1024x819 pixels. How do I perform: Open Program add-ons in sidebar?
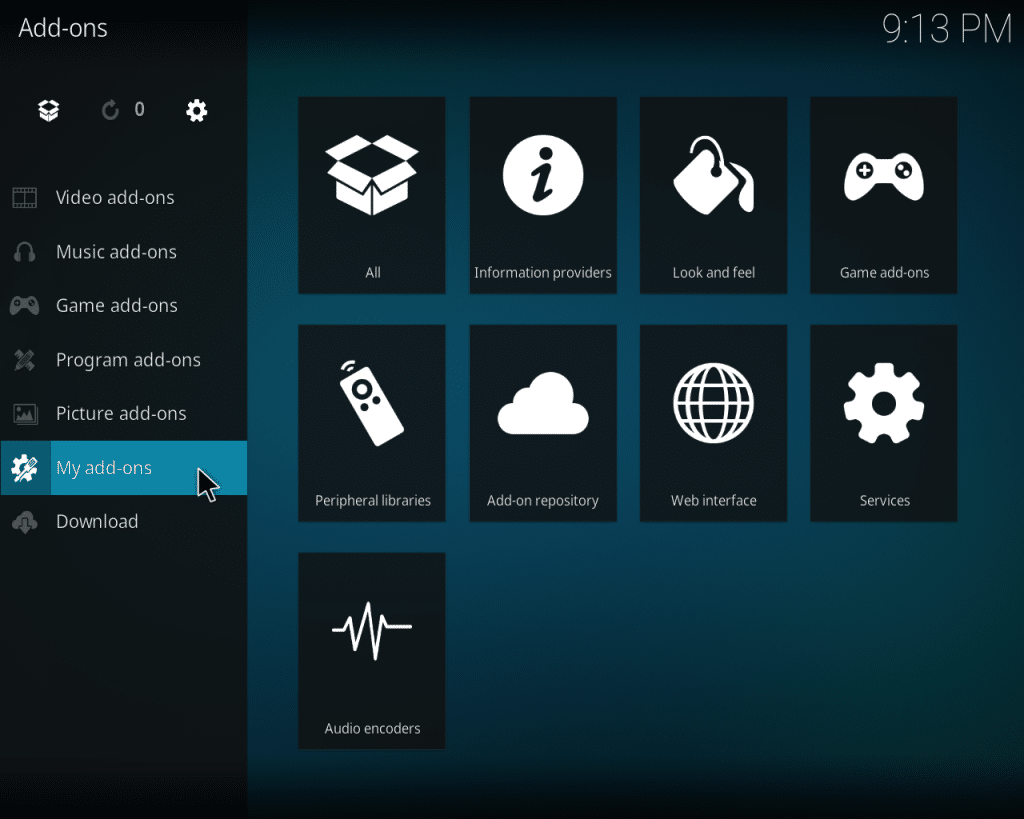click(128, 360)
